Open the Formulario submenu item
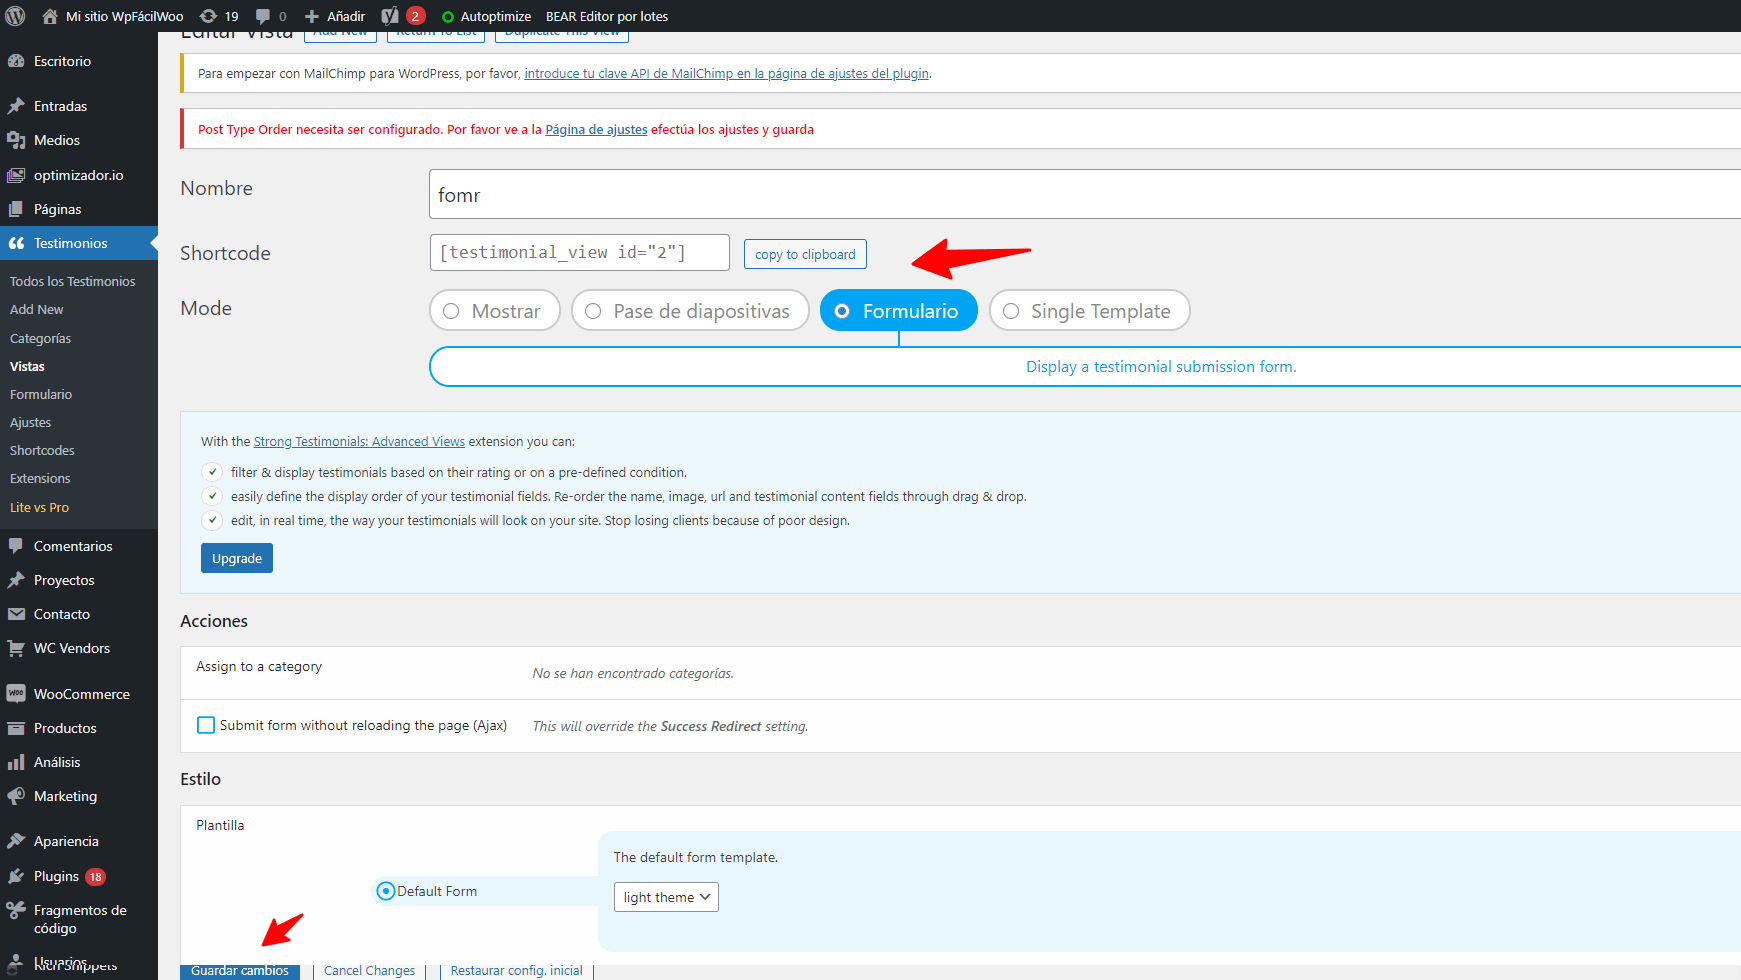The image size is (1741, 980). click(x=41, y=394)
